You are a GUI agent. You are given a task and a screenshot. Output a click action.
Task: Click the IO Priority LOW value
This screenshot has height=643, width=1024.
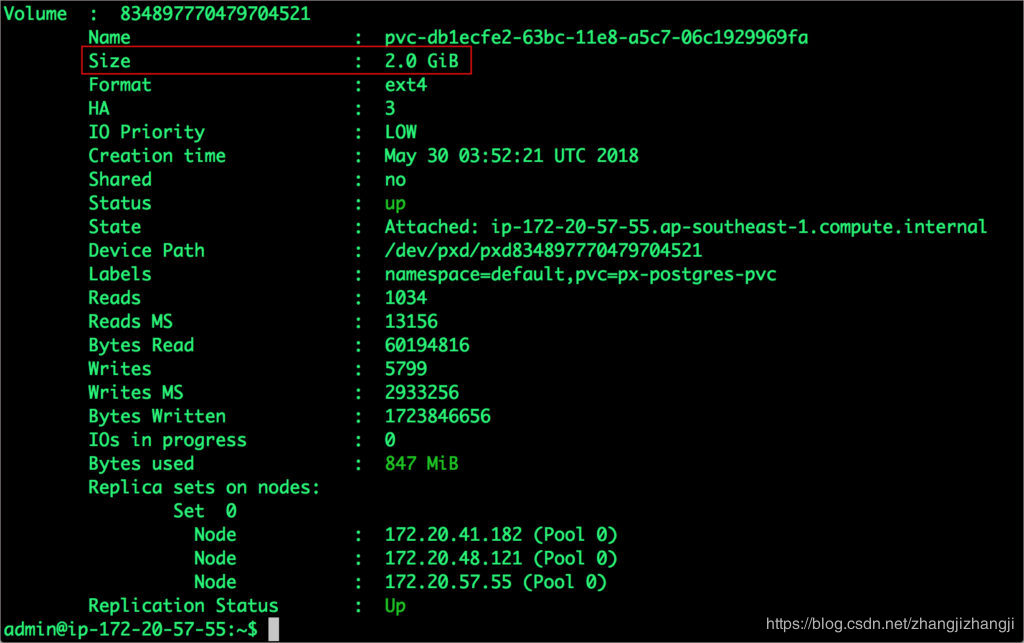point(400,132)
